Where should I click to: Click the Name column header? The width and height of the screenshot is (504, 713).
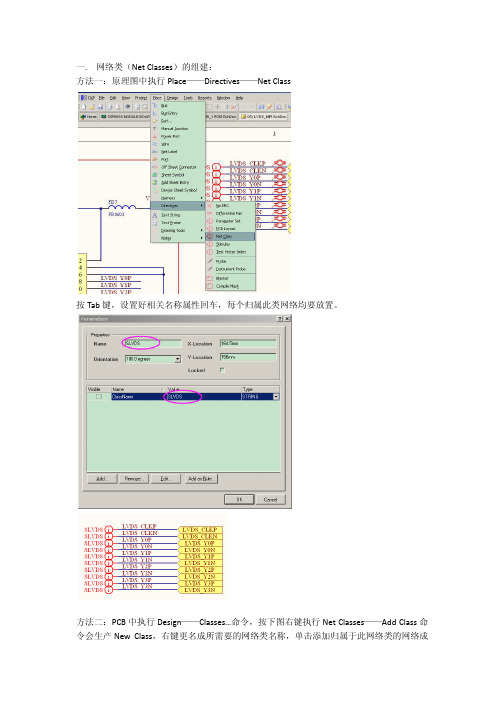click(138, 389)
